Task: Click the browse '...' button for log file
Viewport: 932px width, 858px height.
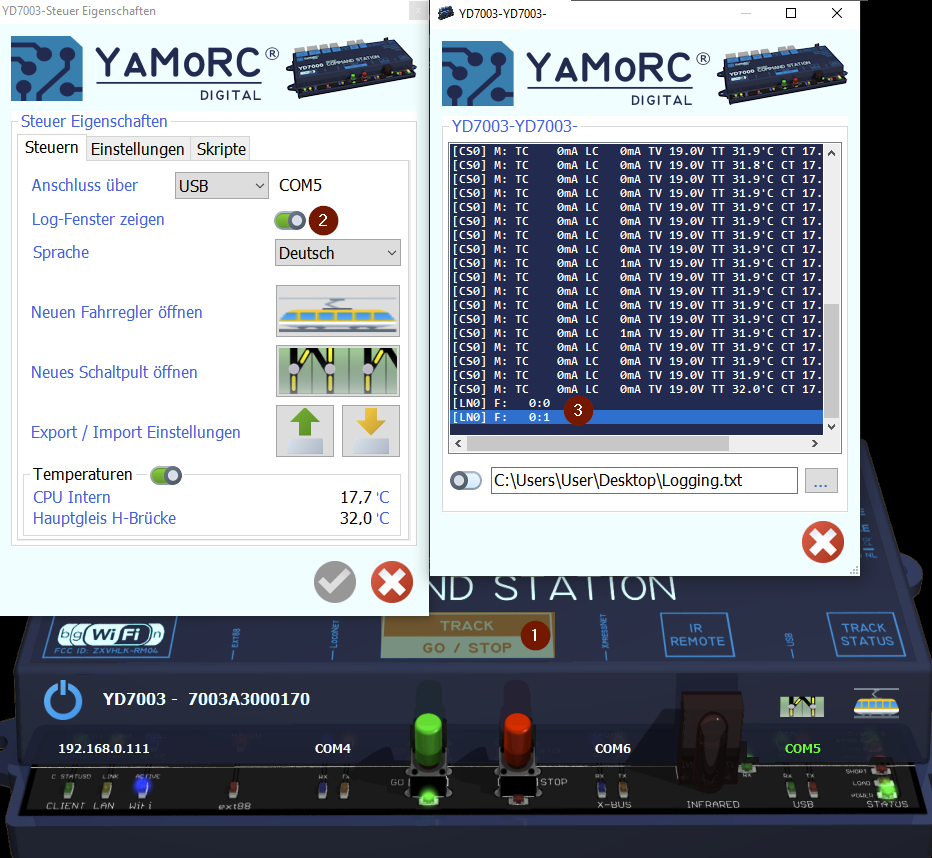Action: tap(821, 480)
